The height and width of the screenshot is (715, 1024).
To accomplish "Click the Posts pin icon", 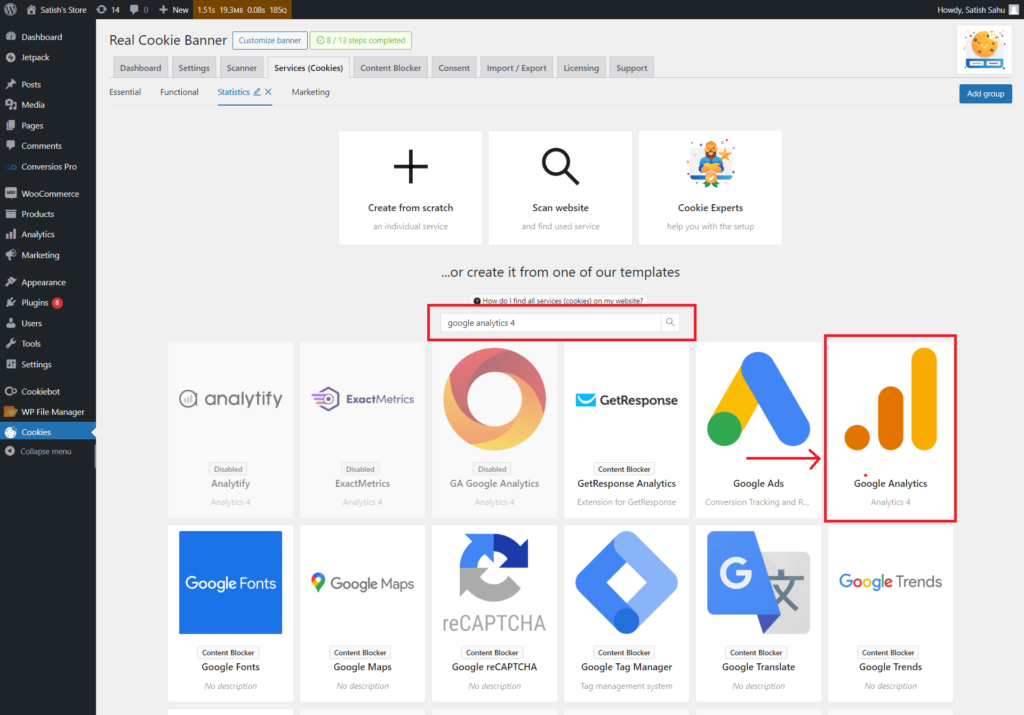I will pos(10,84).
